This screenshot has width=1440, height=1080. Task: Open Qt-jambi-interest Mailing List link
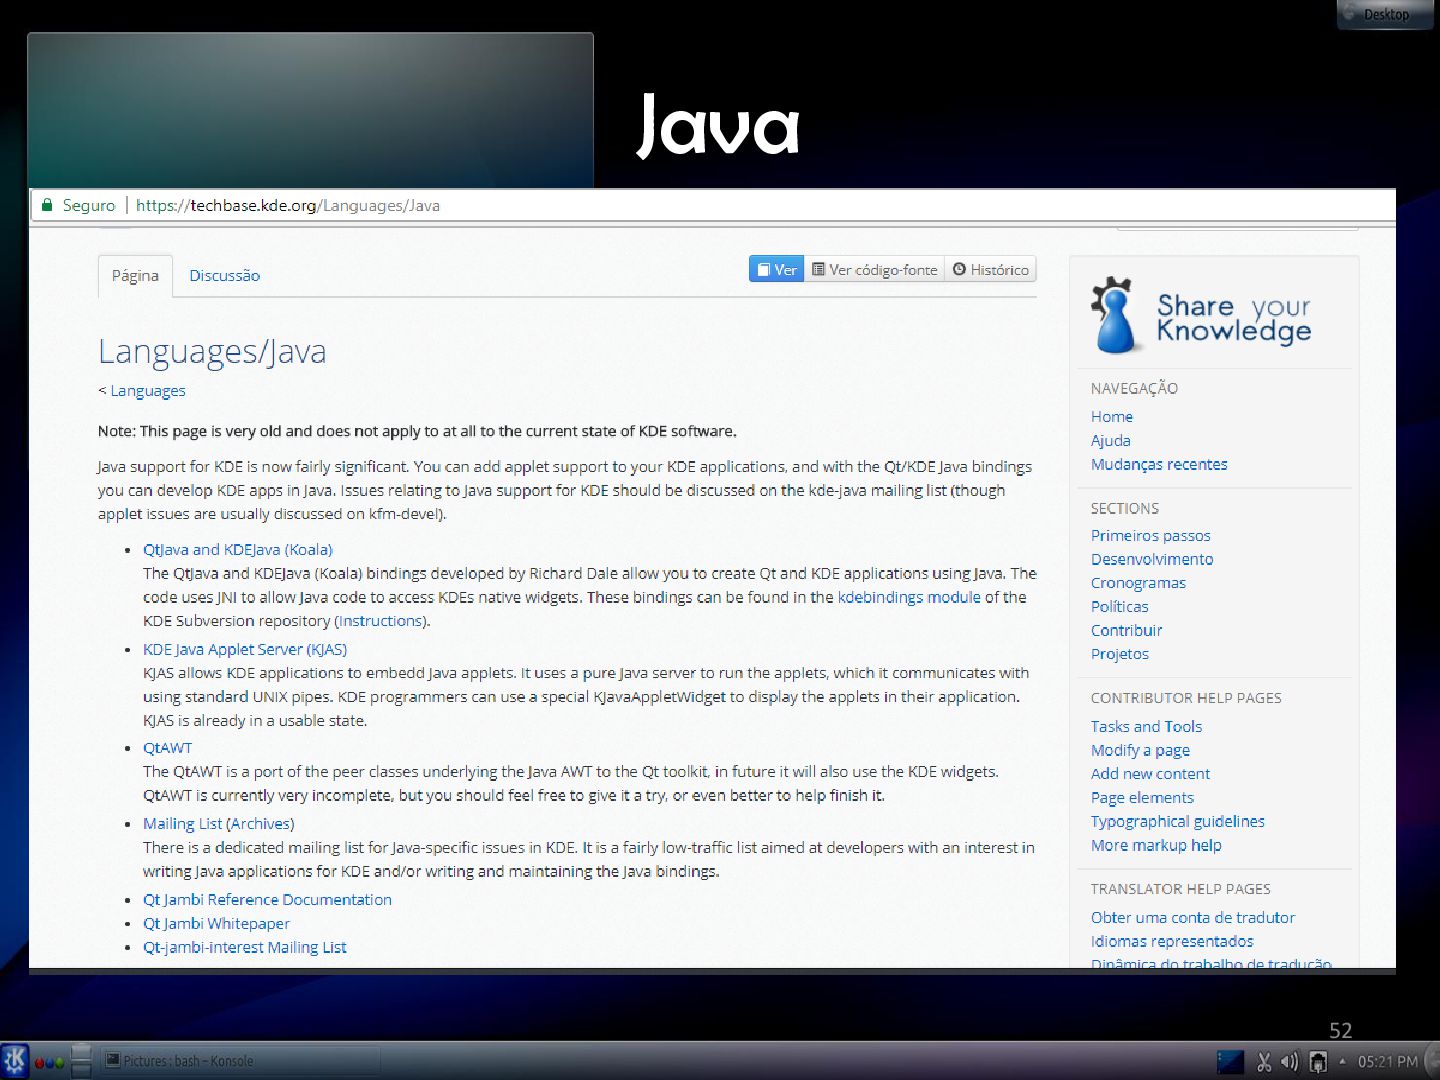[245, 948]
